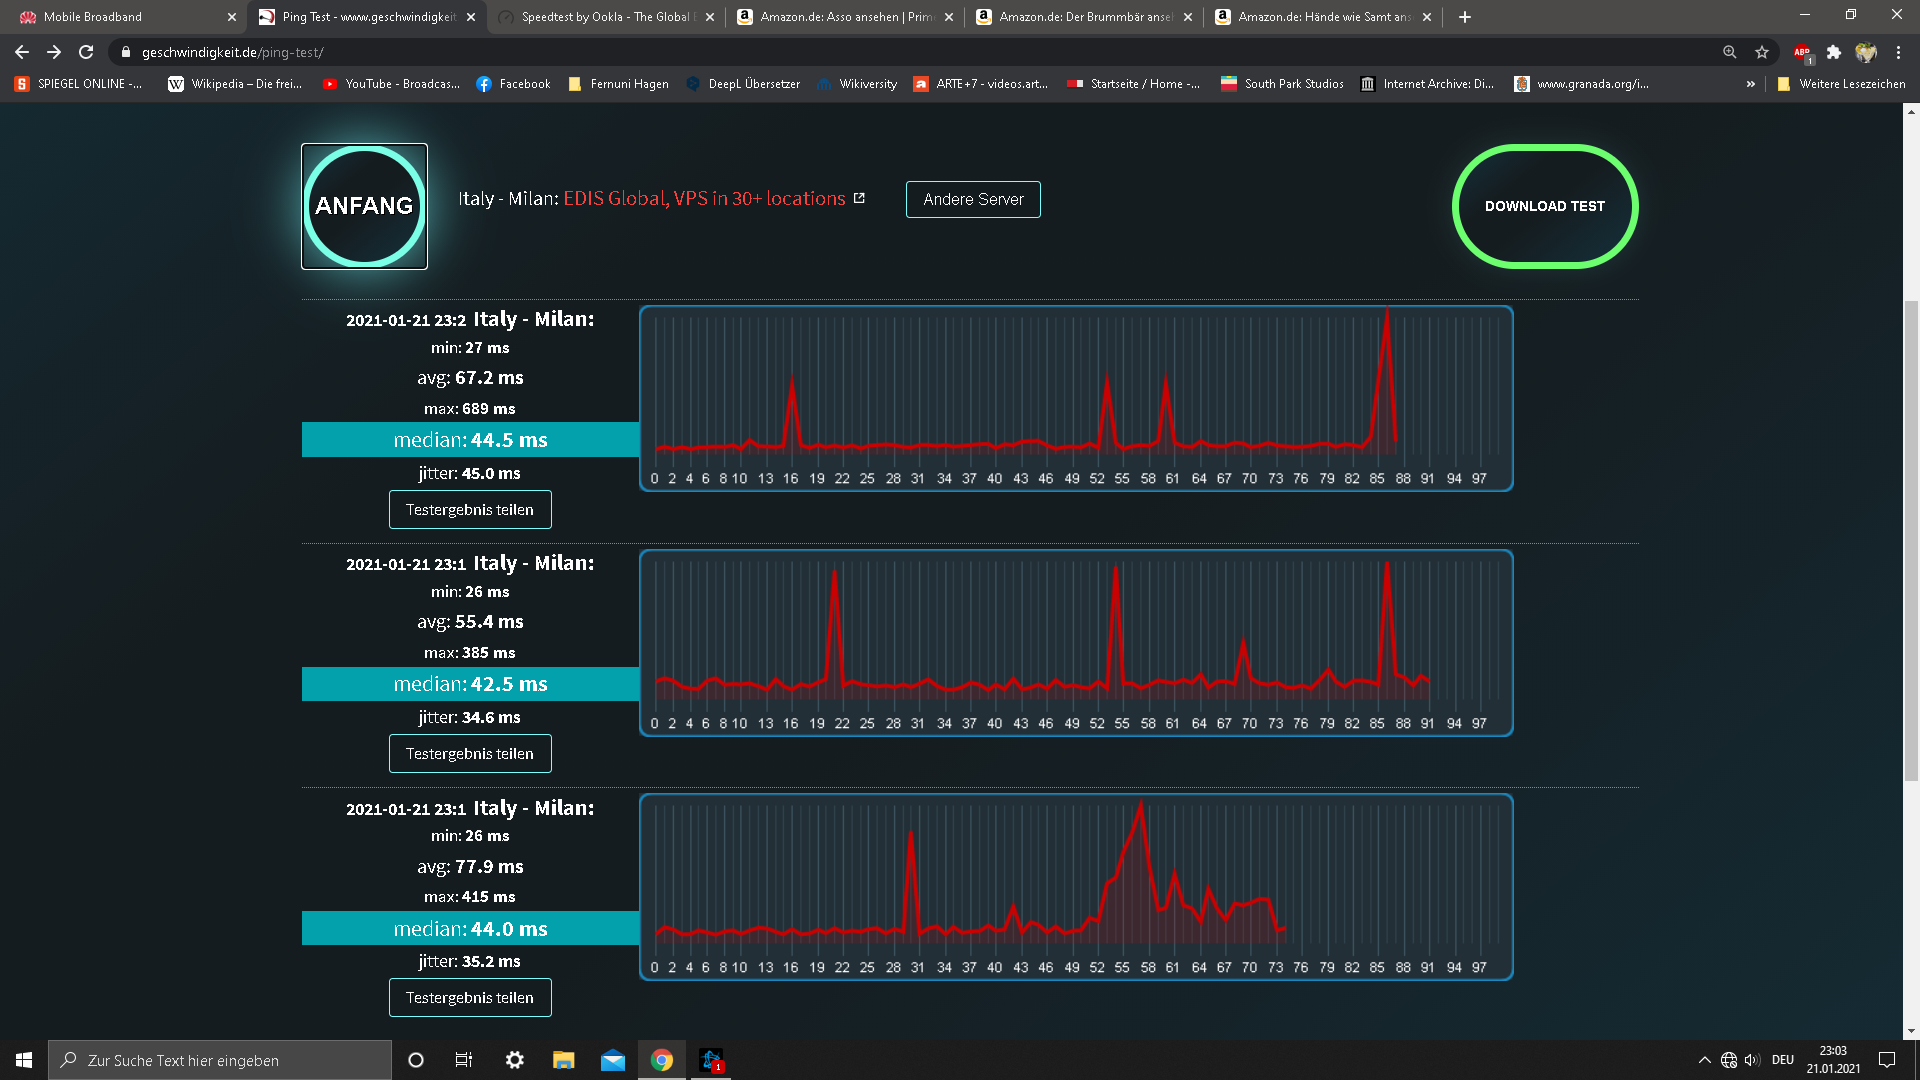Click the ANFANG start ping test button
The image size is (1920, 1080).
pos(364,206)
